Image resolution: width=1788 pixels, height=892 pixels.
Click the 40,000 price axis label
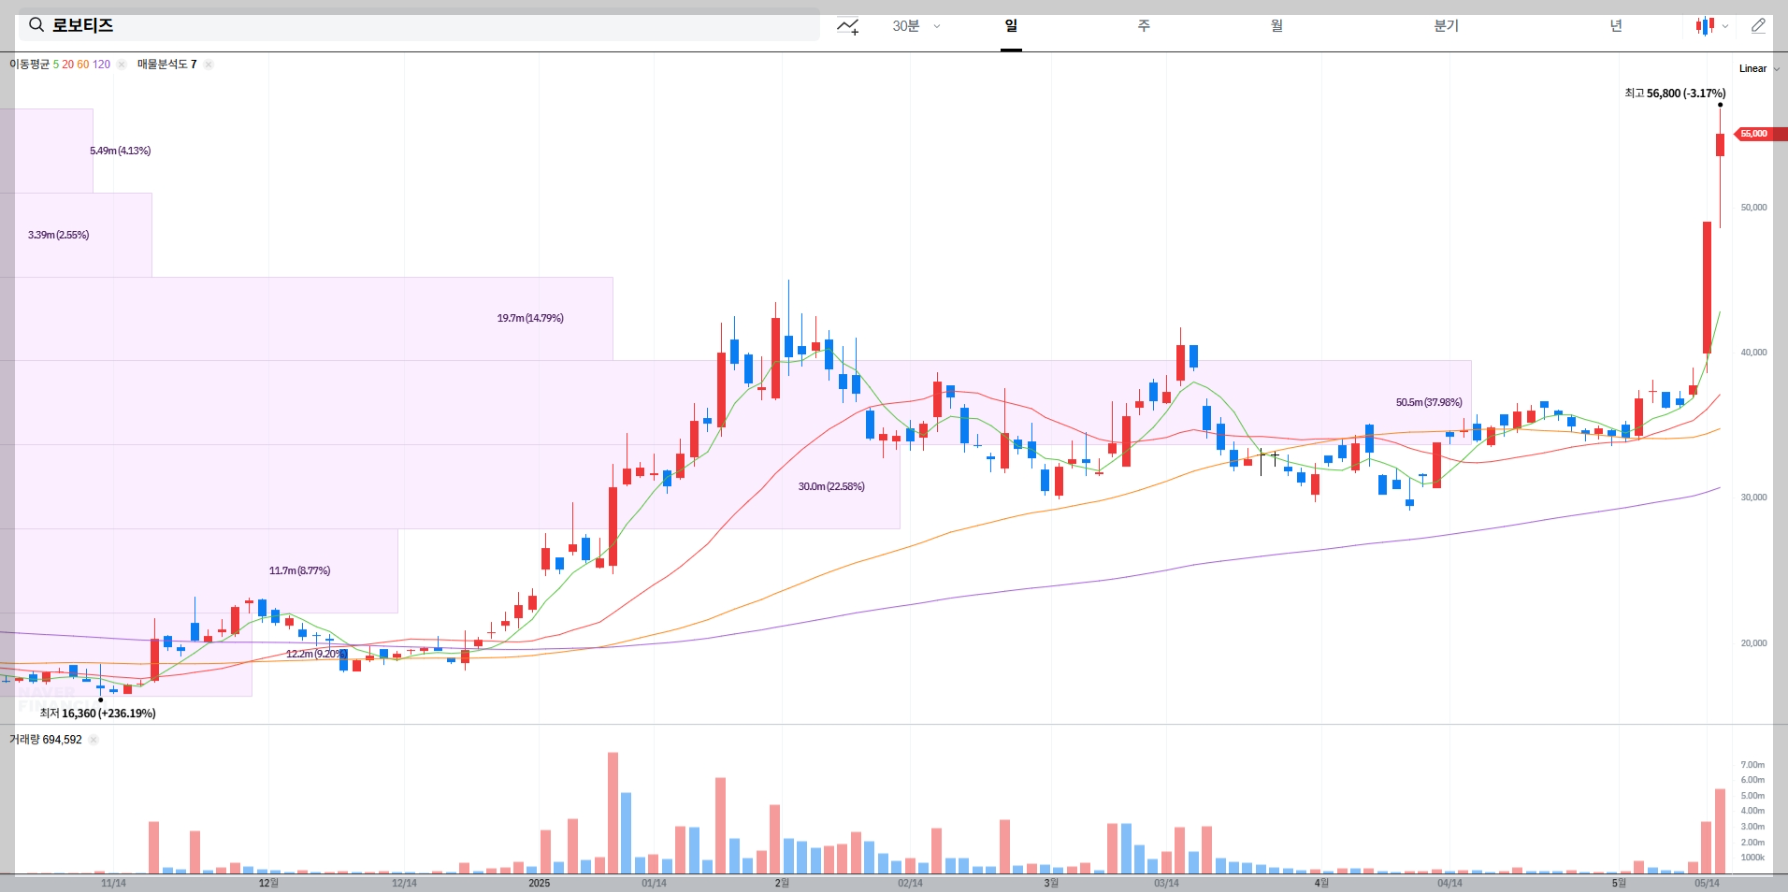click(1754, 352)
